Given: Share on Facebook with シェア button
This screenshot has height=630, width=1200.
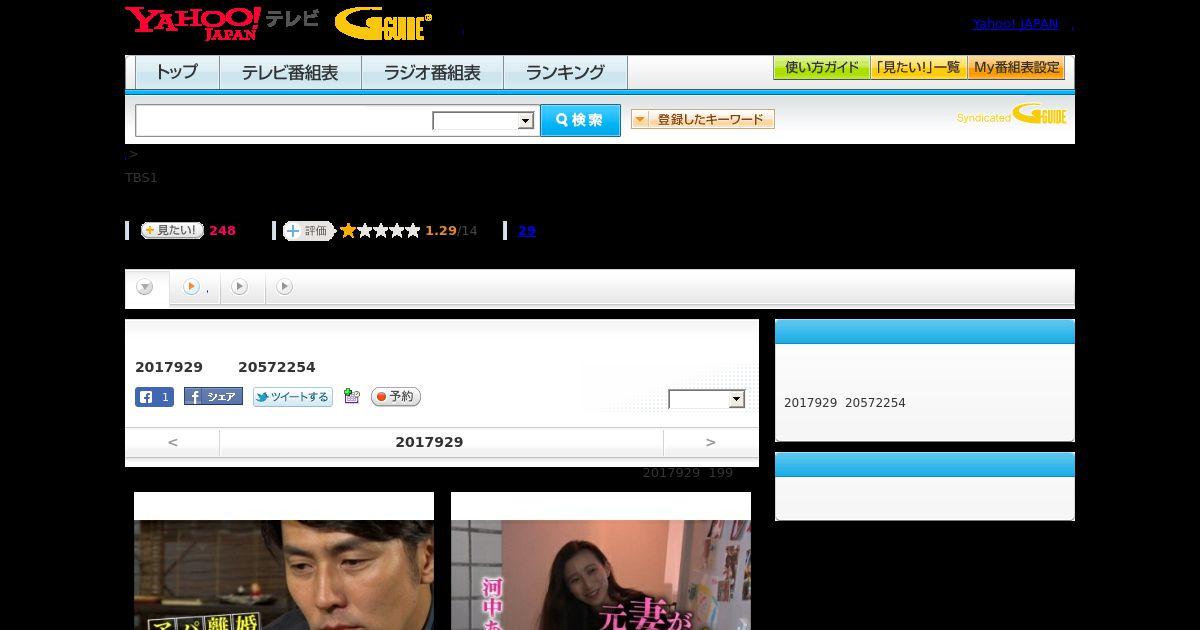Looking at the screenshot, I should (213, 397).
